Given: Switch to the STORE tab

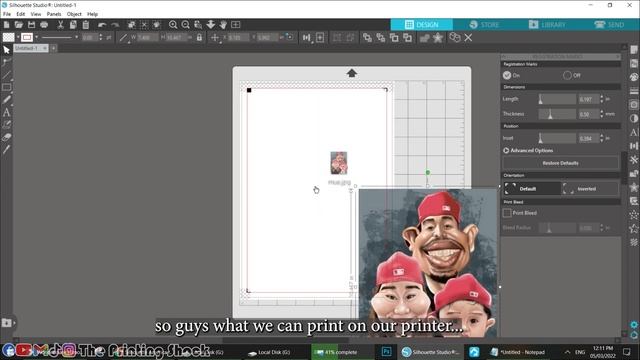Looking at the screenshot, I should pos(484,24).
